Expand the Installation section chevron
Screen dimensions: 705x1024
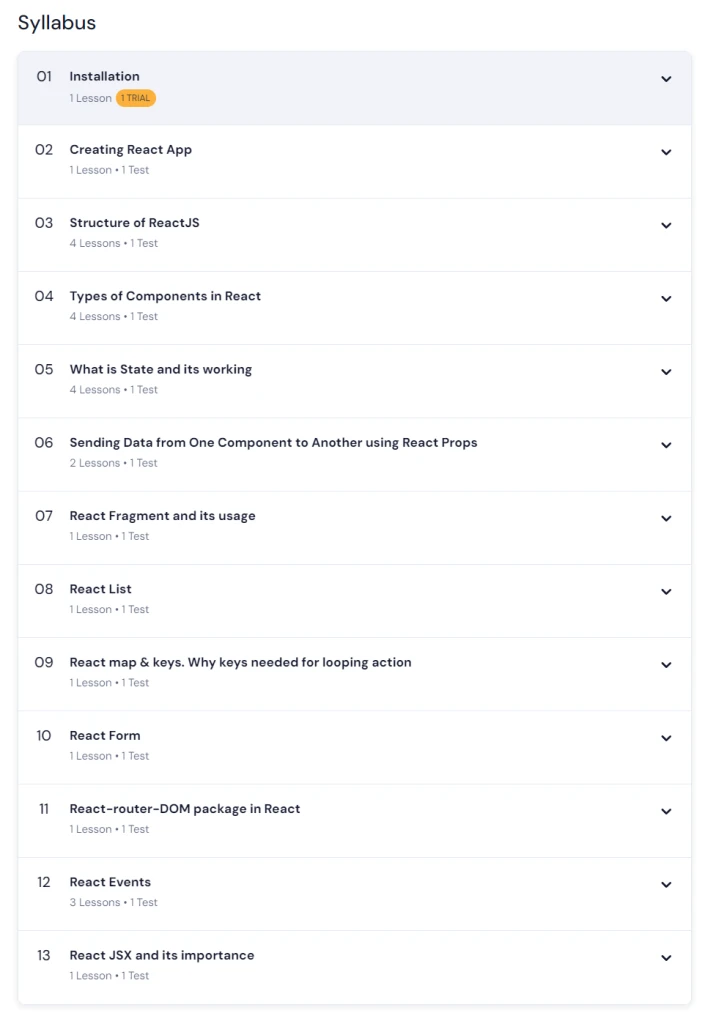pyautogui.click(x=666, y=79)
